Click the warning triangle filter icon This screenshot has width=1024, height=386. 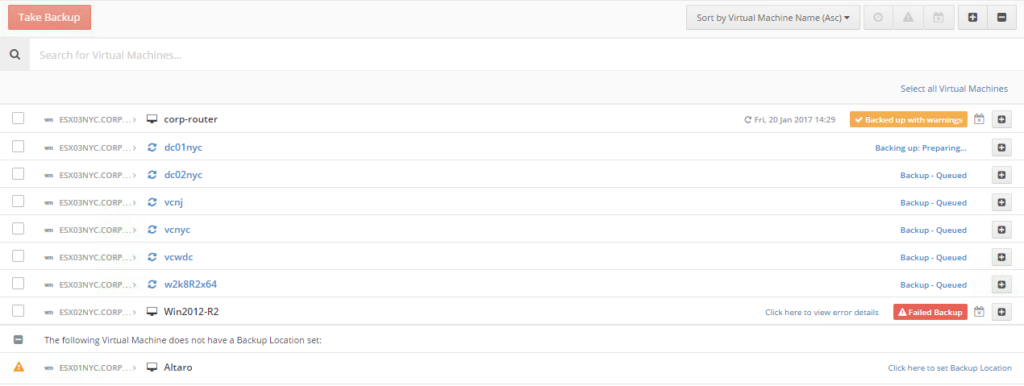[908, 18]
